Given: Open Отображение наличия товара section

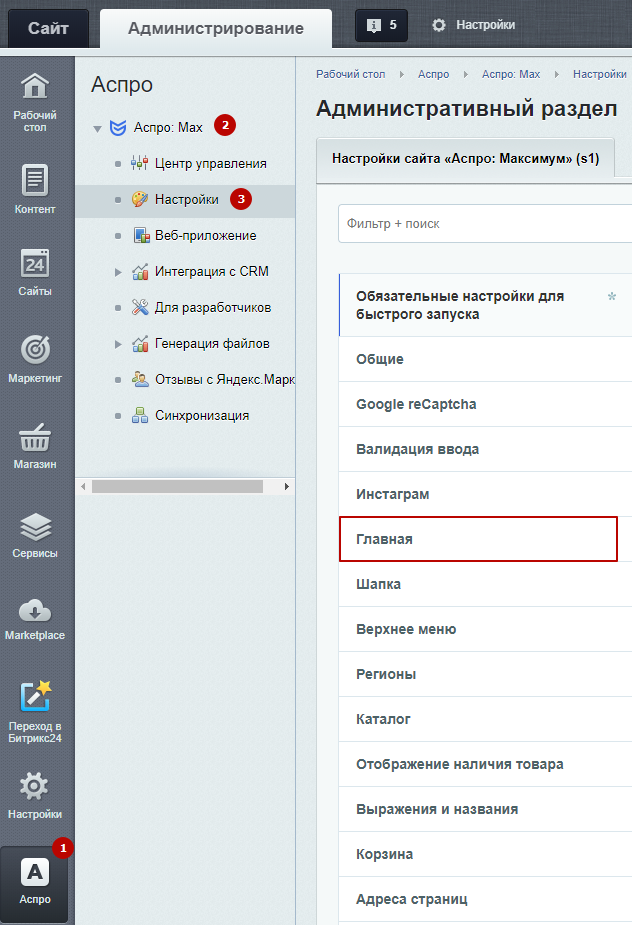Looking at the screenshot, I should (x=485, y=764).
